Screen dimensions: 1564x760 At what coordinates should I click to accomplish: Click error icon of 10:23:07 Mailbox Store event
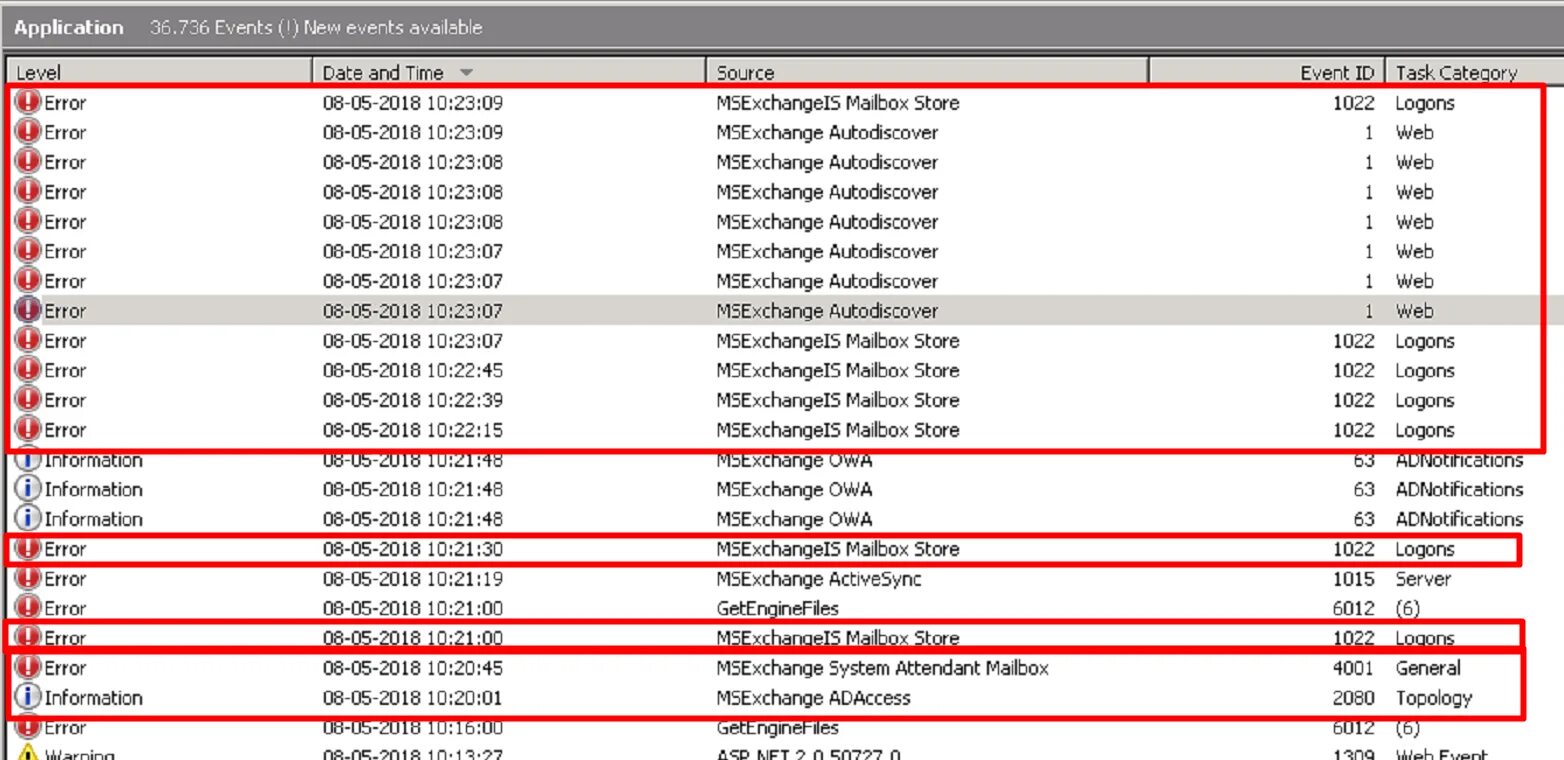[29, 340]
